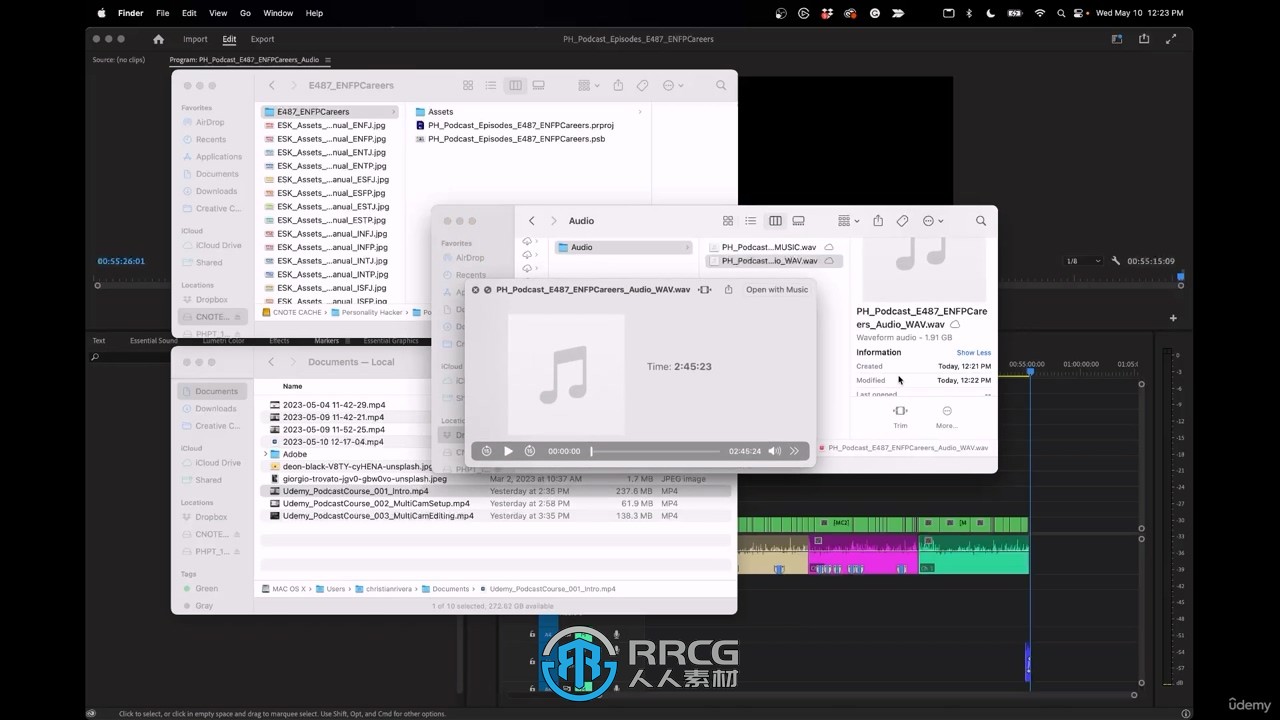1280x720 pixels.
Task: Open the Window menu in menu bar
Action: (x=278, y=13)
